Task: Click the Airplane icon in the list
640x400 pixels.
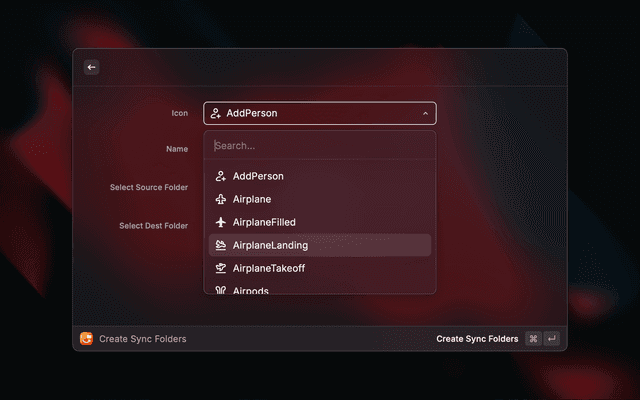Action: click(221, 199)
